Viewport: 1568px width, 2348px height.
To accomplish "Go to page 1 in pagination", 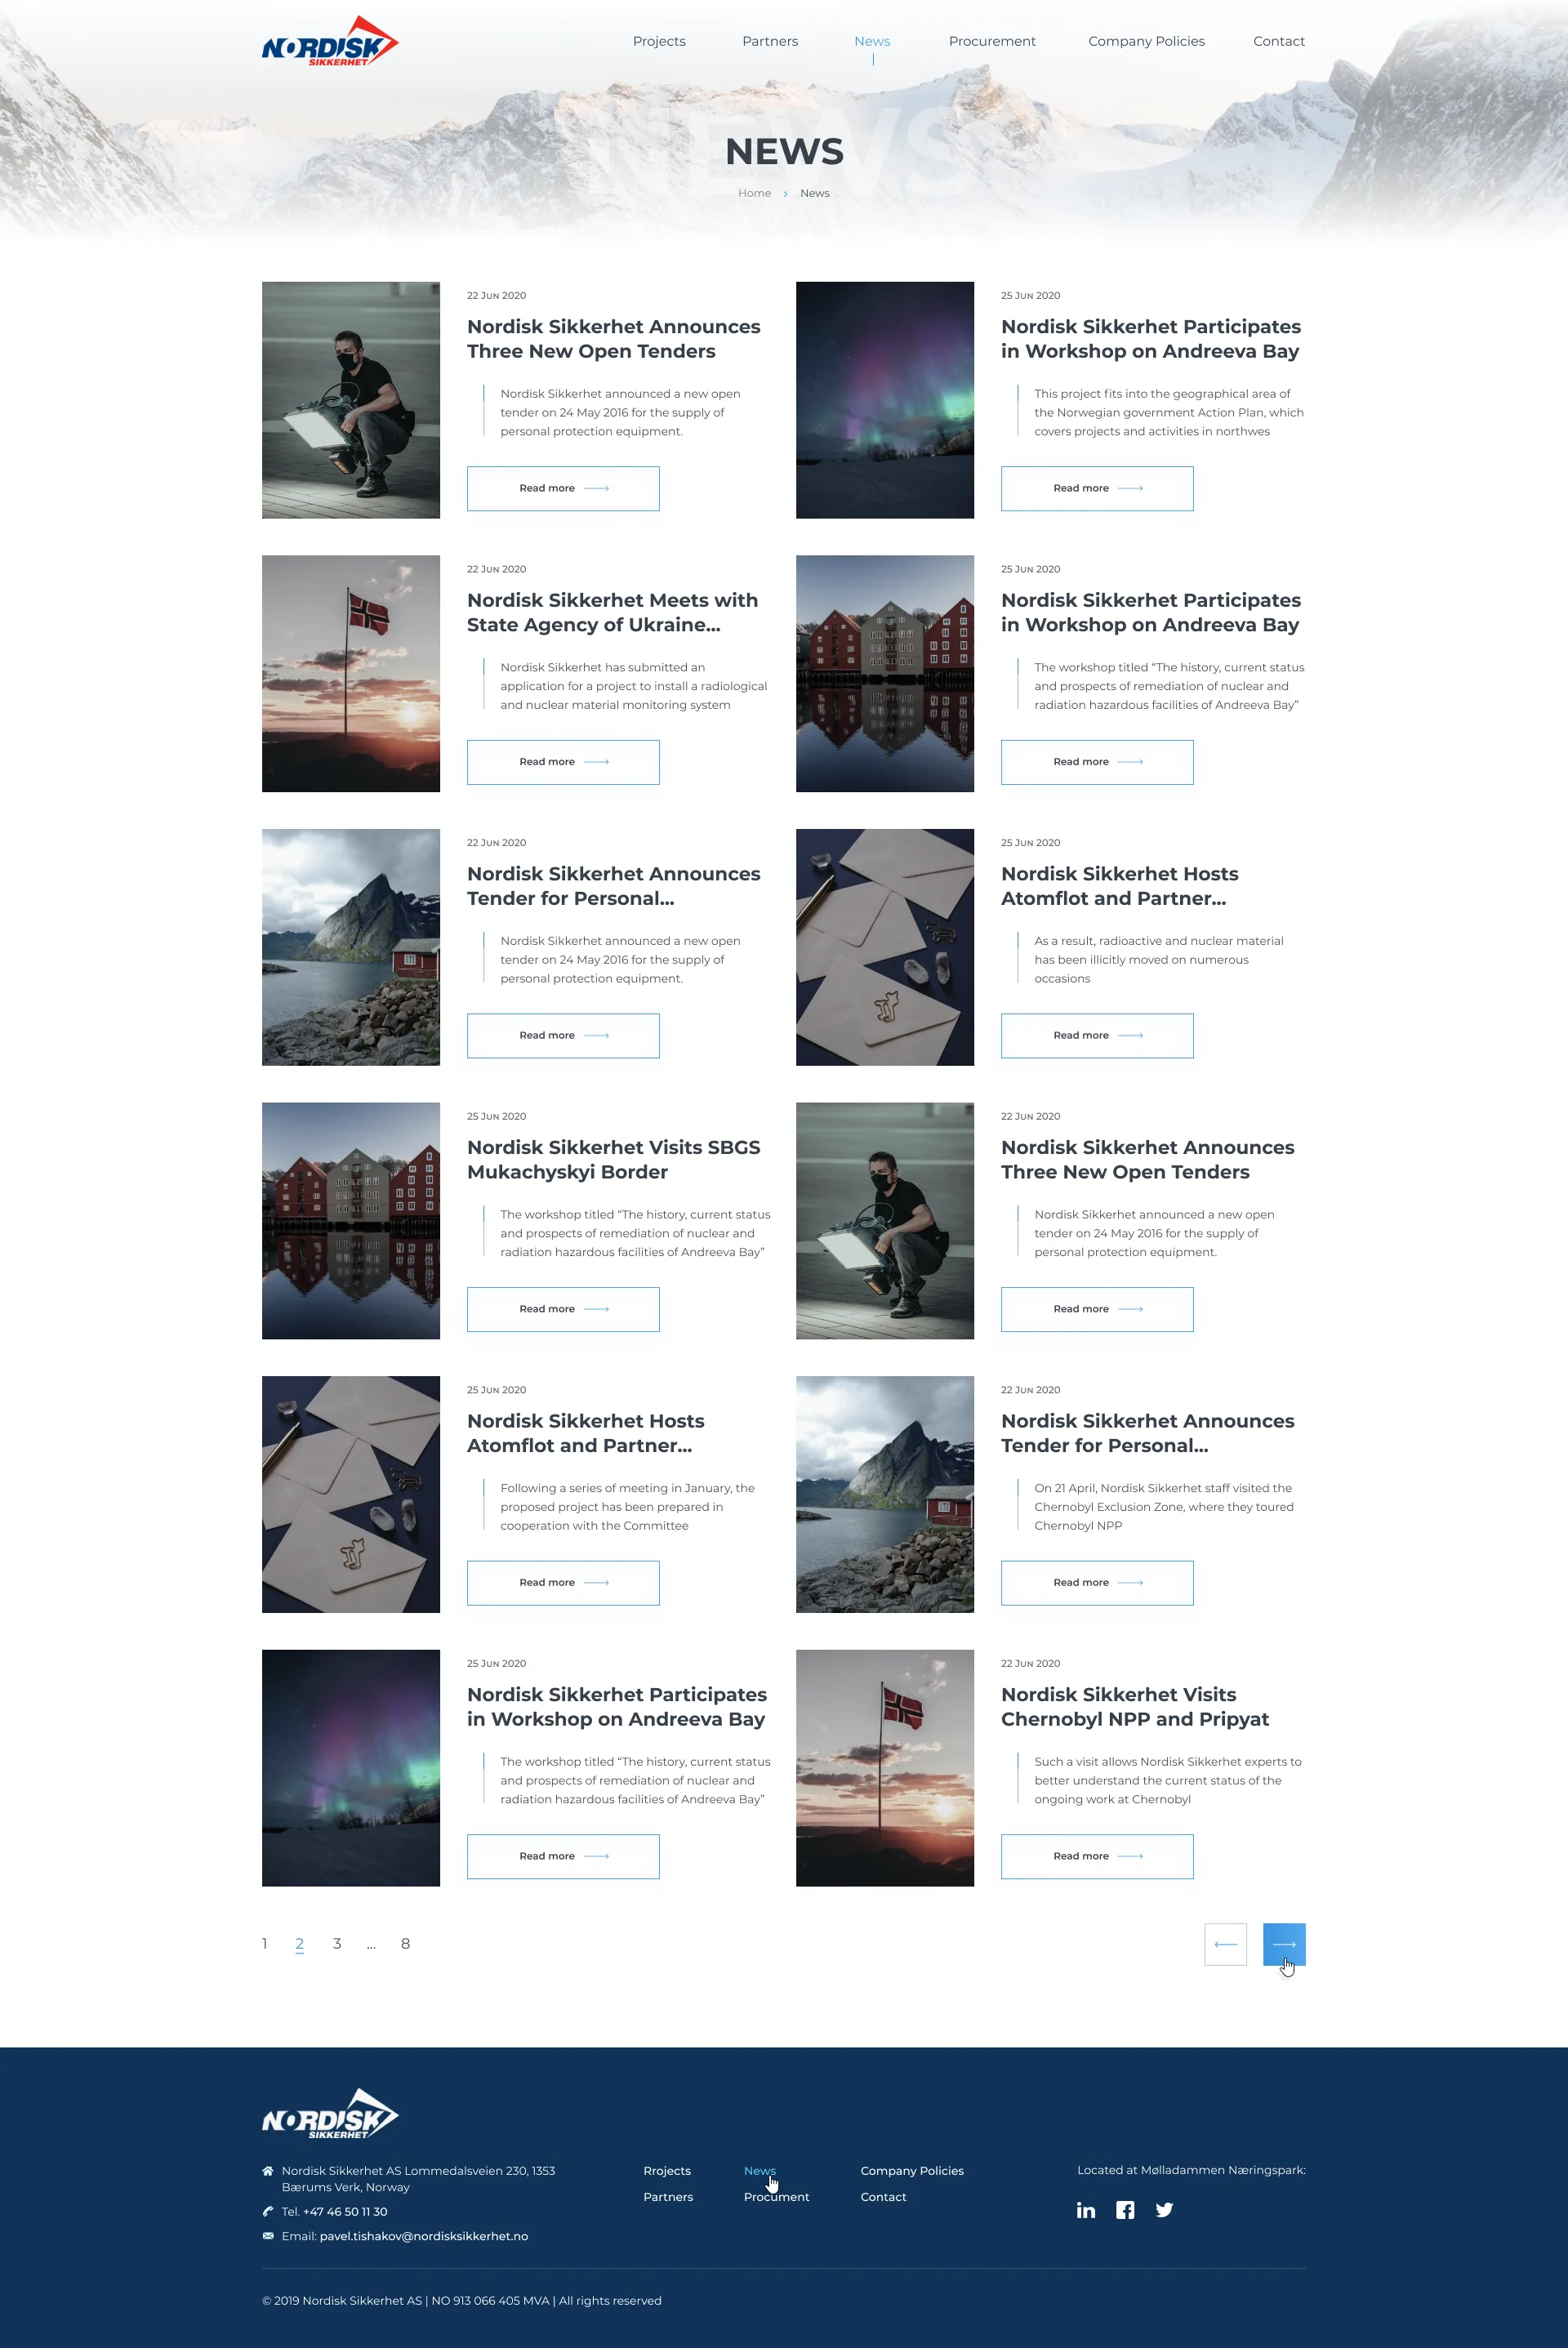I will click(x=265, y=1943).
